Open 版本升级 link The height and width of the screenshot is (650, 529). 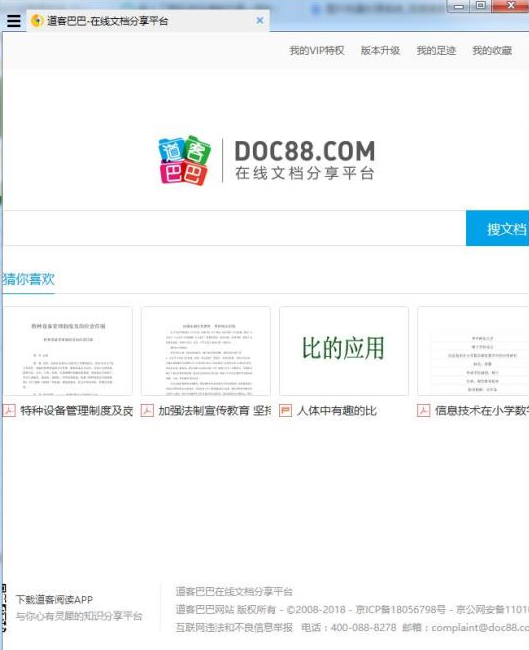(x=380, y=51)
